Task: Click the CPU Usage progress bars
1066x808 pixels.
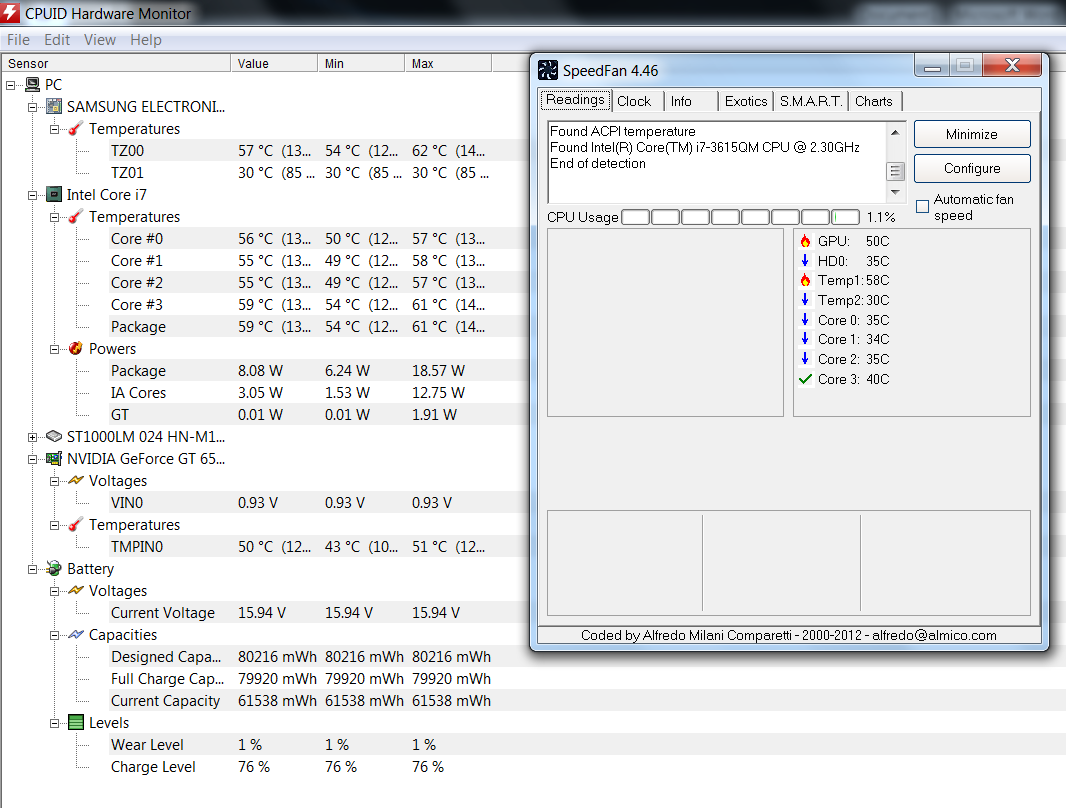Action: point(740,217)
